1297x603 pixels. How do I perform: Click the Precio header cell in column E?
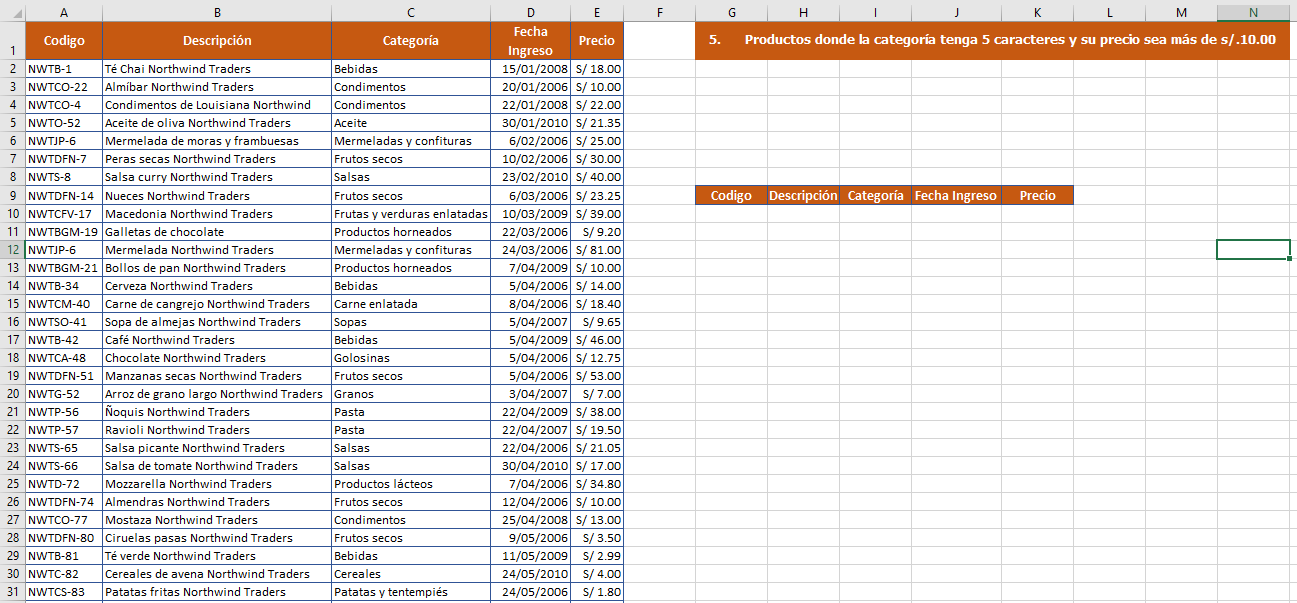click(x=597, y=41)
